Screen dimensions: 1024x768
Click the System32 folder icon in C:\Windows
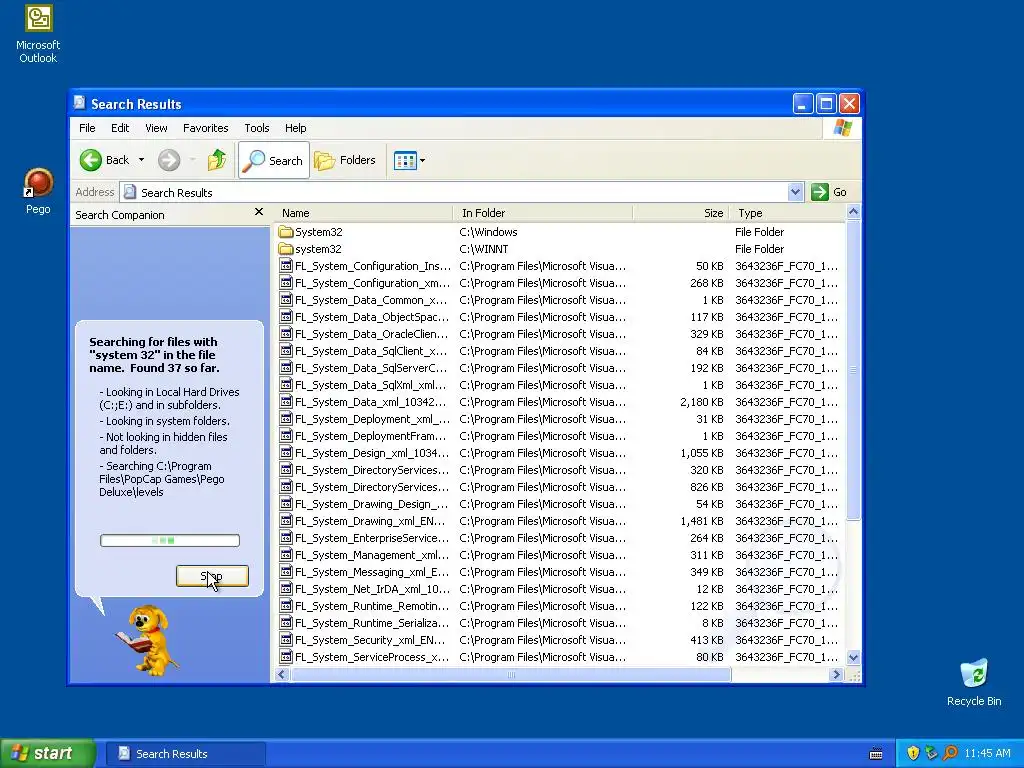point(285,232)
